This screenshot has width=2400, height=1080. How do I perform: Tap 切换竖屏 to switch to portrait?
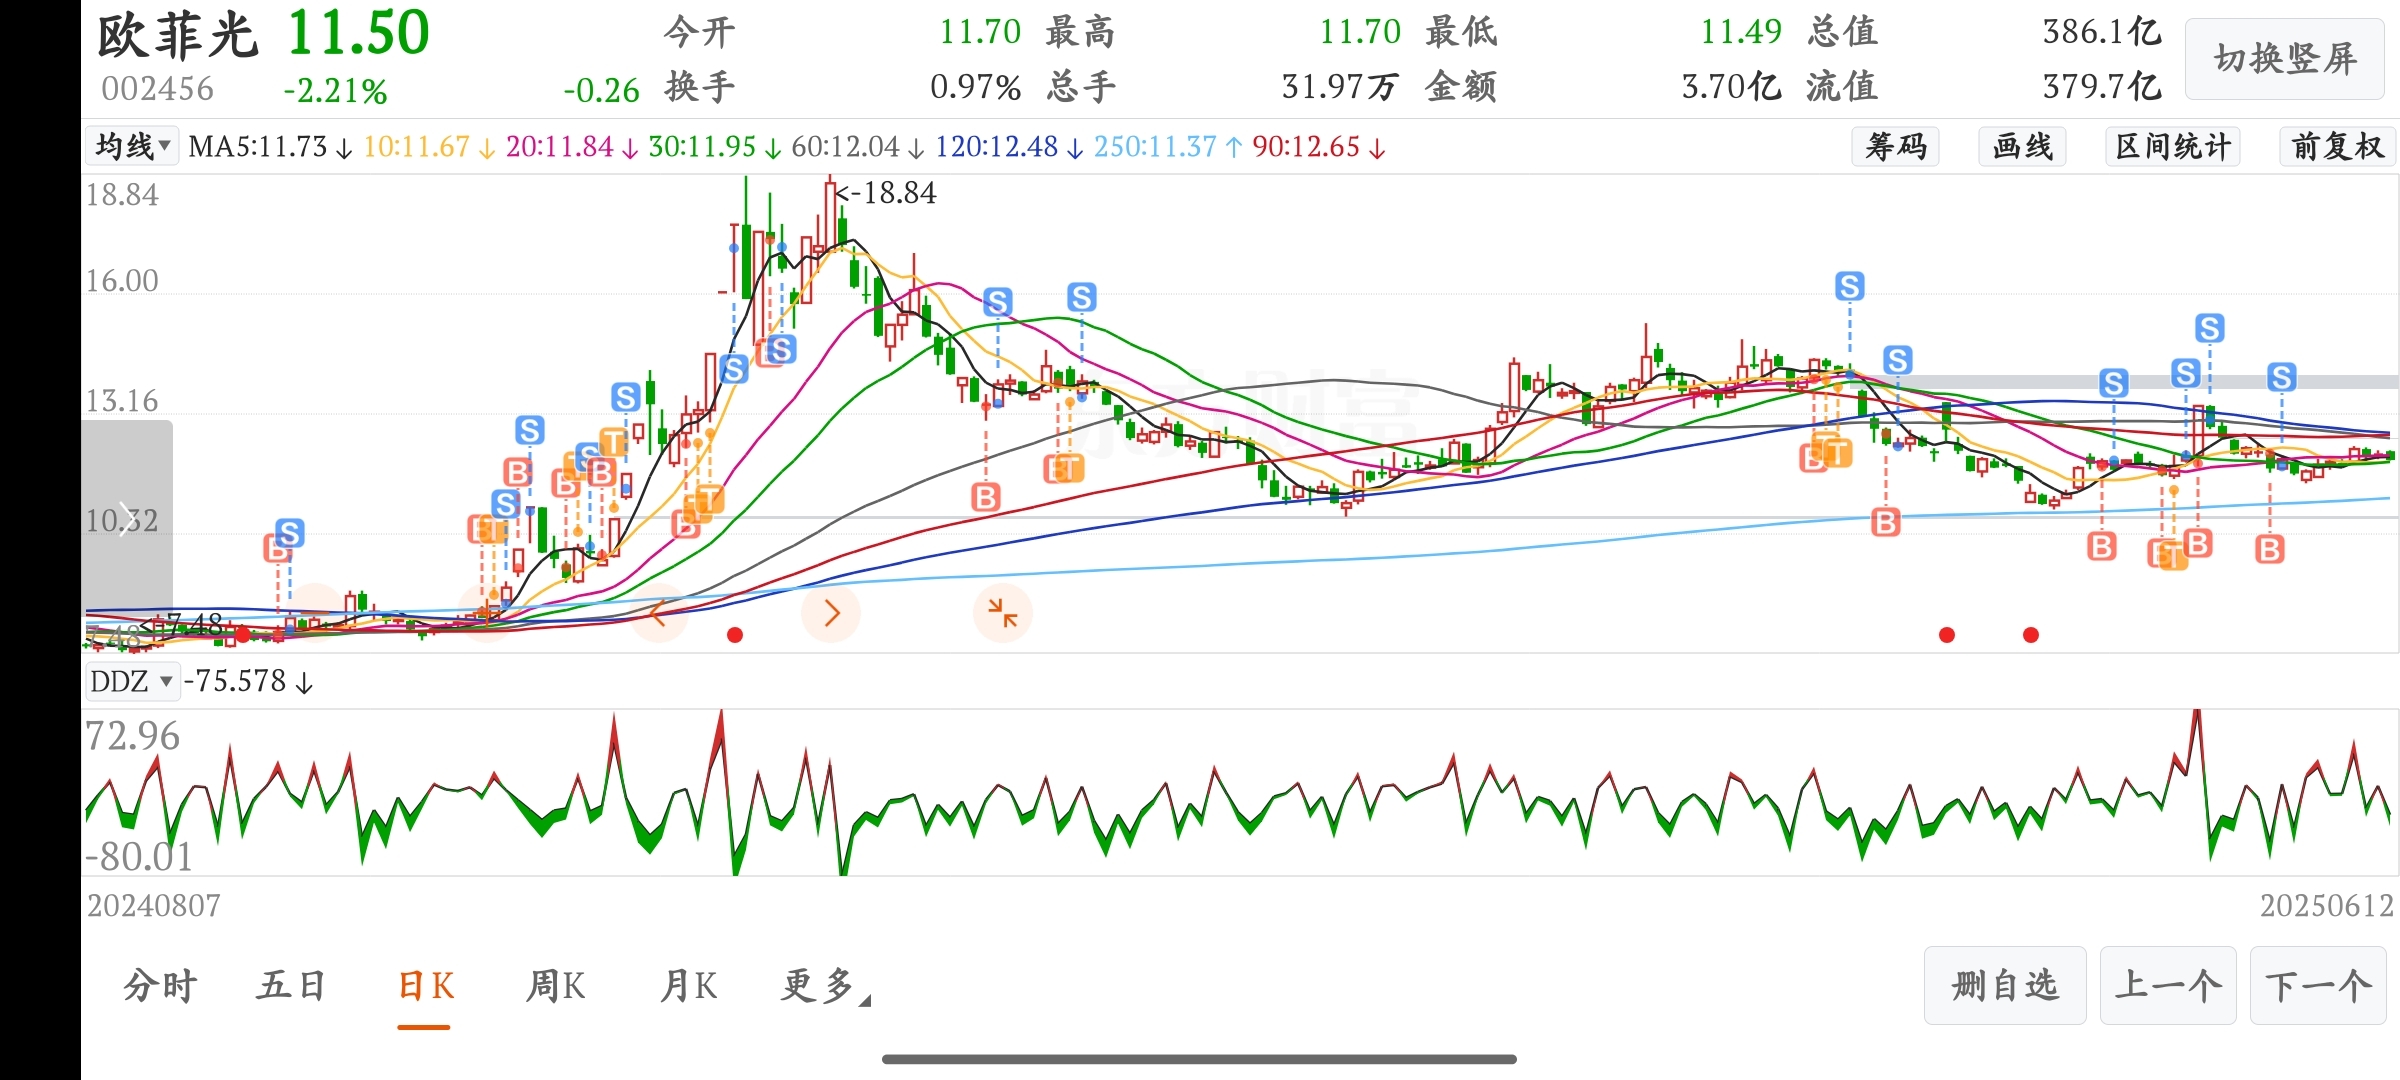(x=2285, y=59)
